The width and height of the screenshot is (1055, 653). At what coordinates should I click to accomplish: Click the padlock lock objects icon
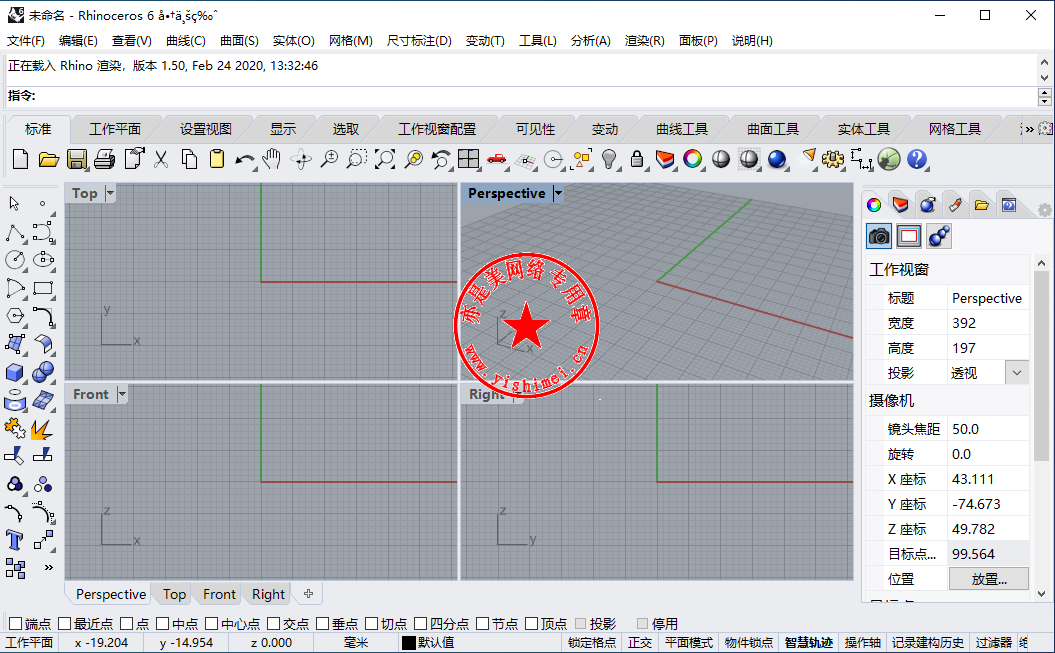pyautogui.click(x=636, y=159)
